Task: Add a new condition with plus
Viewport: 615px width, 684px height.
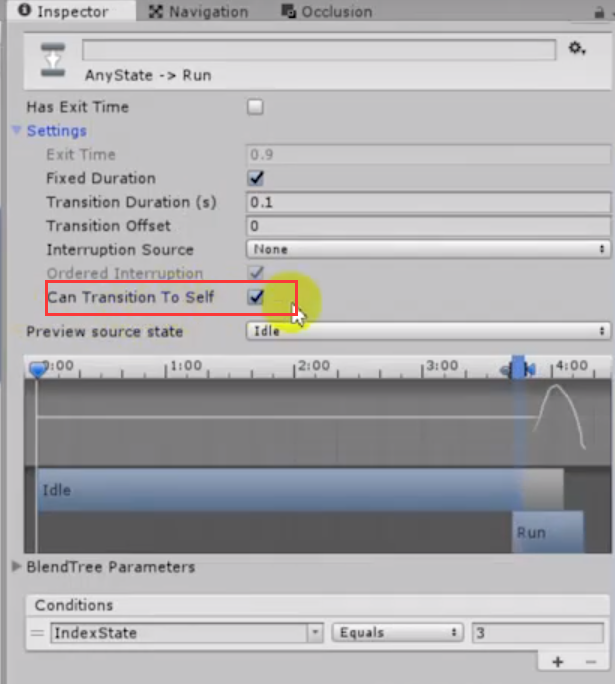Action: (557, 662)
